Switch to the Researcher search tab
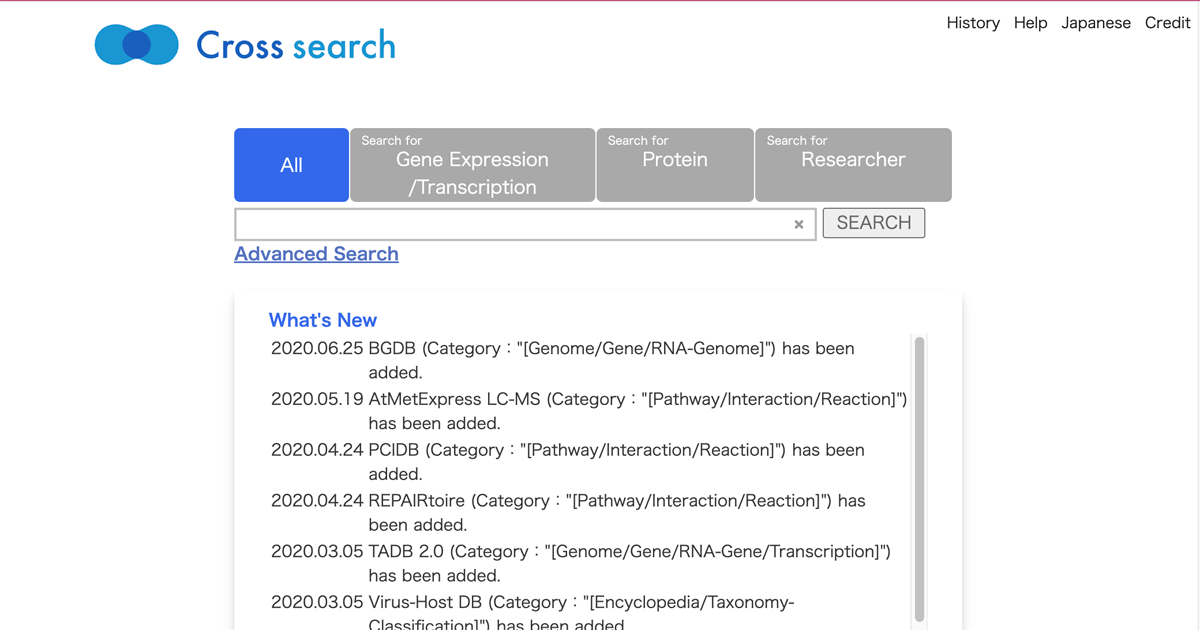This screenshot has width=1200, height=630. (853, 165)
